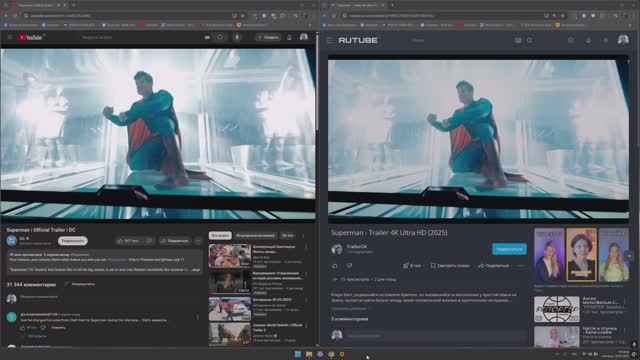This screenshot has height=360, width=640.
Task: Click the YouTube logo
Action: (30, 37)
